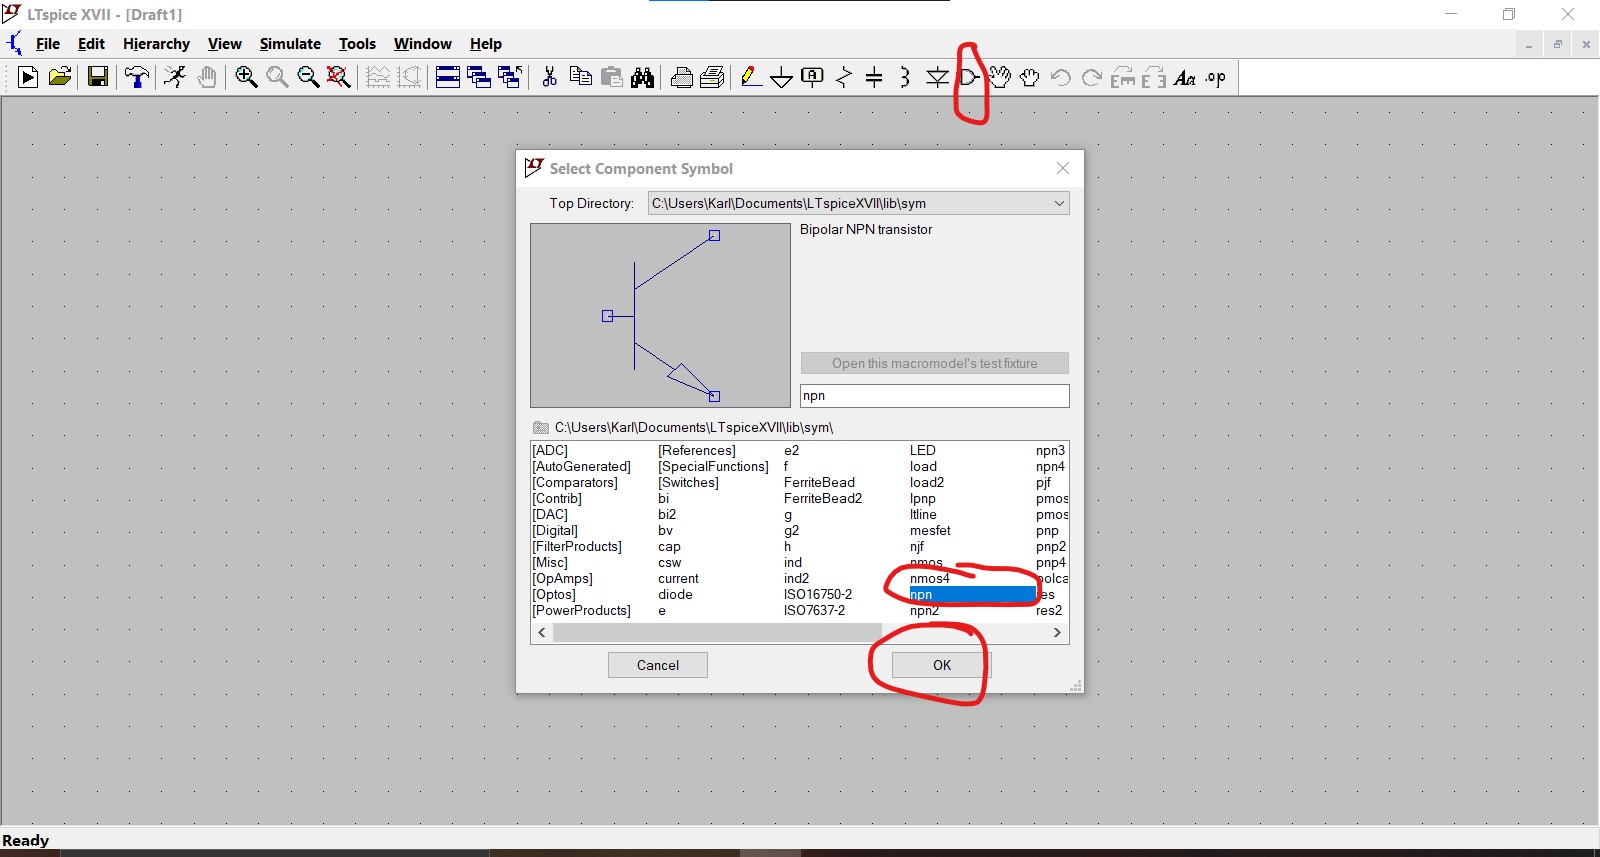Close the Select Component Symbol dialog

coord(1063,168)
